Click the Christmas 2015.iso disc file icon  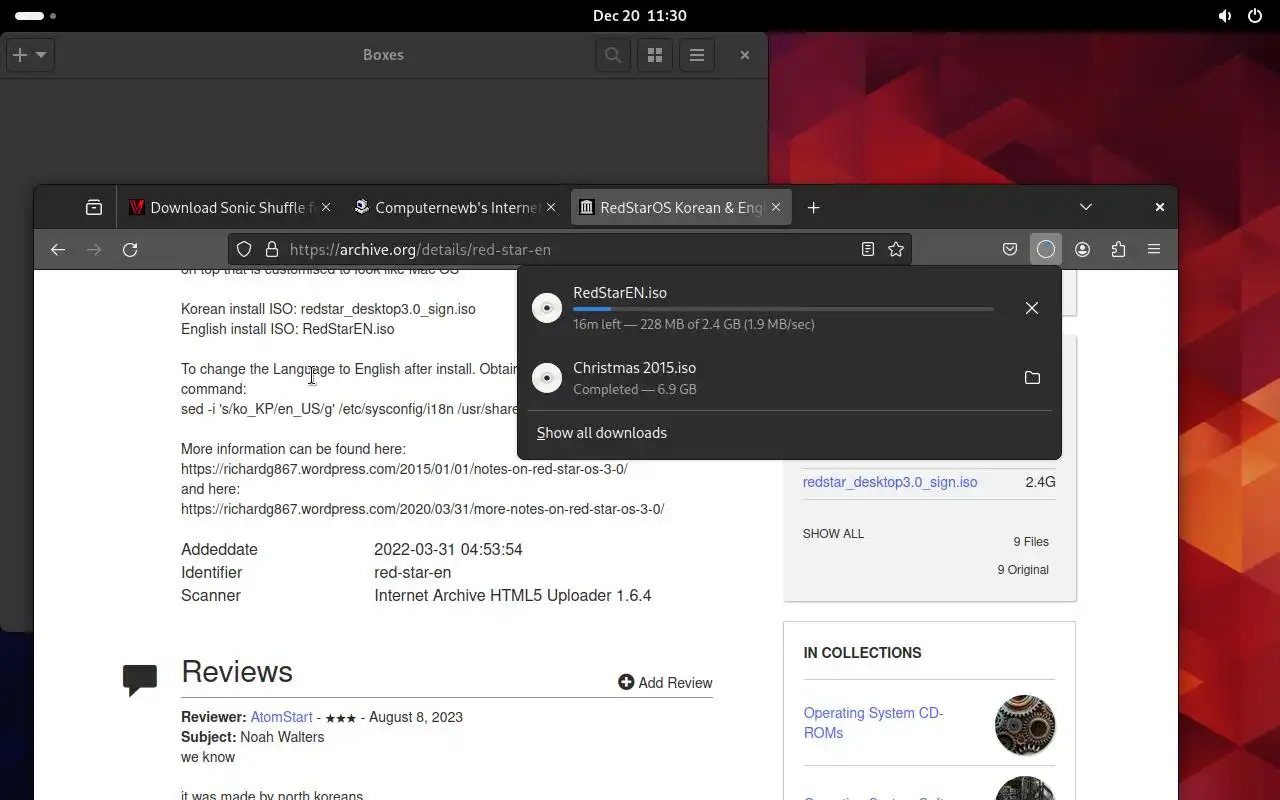pyautogui.click(x=547, y=378)
